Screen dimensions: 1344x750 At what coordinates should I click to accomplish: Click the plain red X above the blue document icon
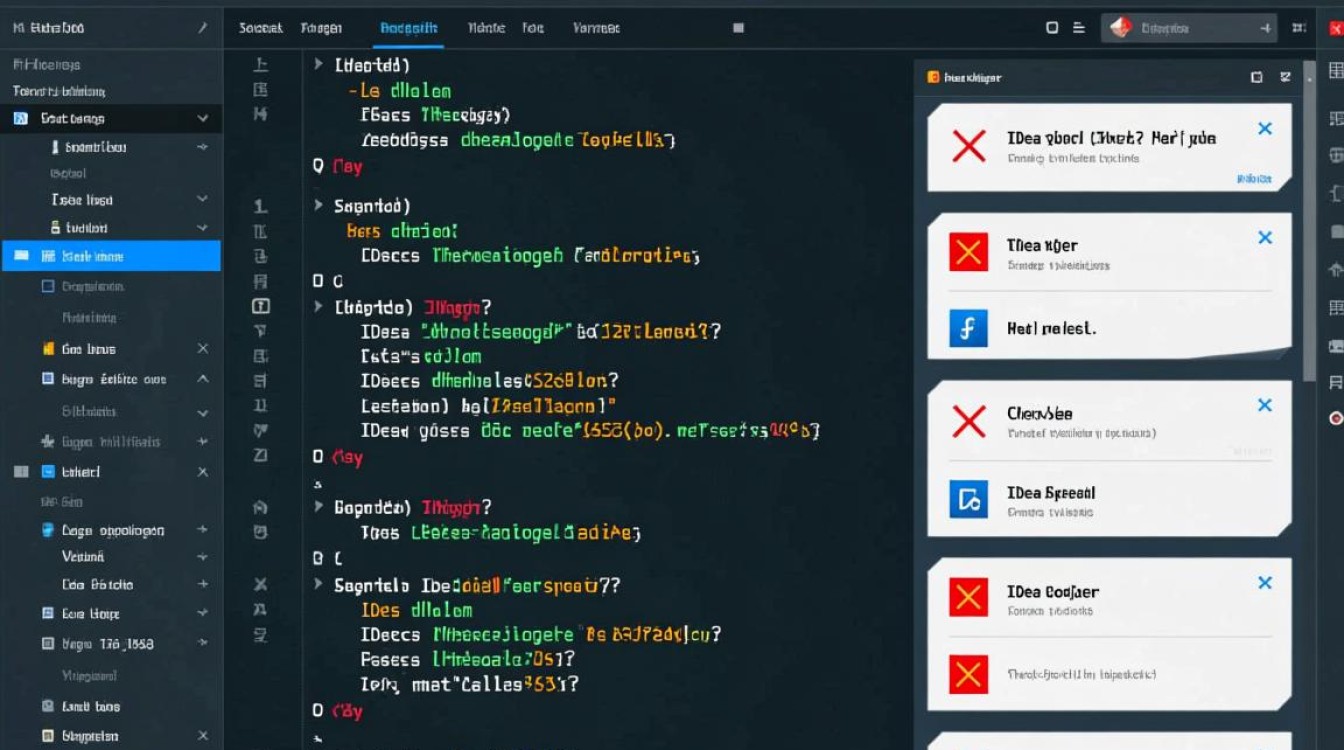click(969, 421)
